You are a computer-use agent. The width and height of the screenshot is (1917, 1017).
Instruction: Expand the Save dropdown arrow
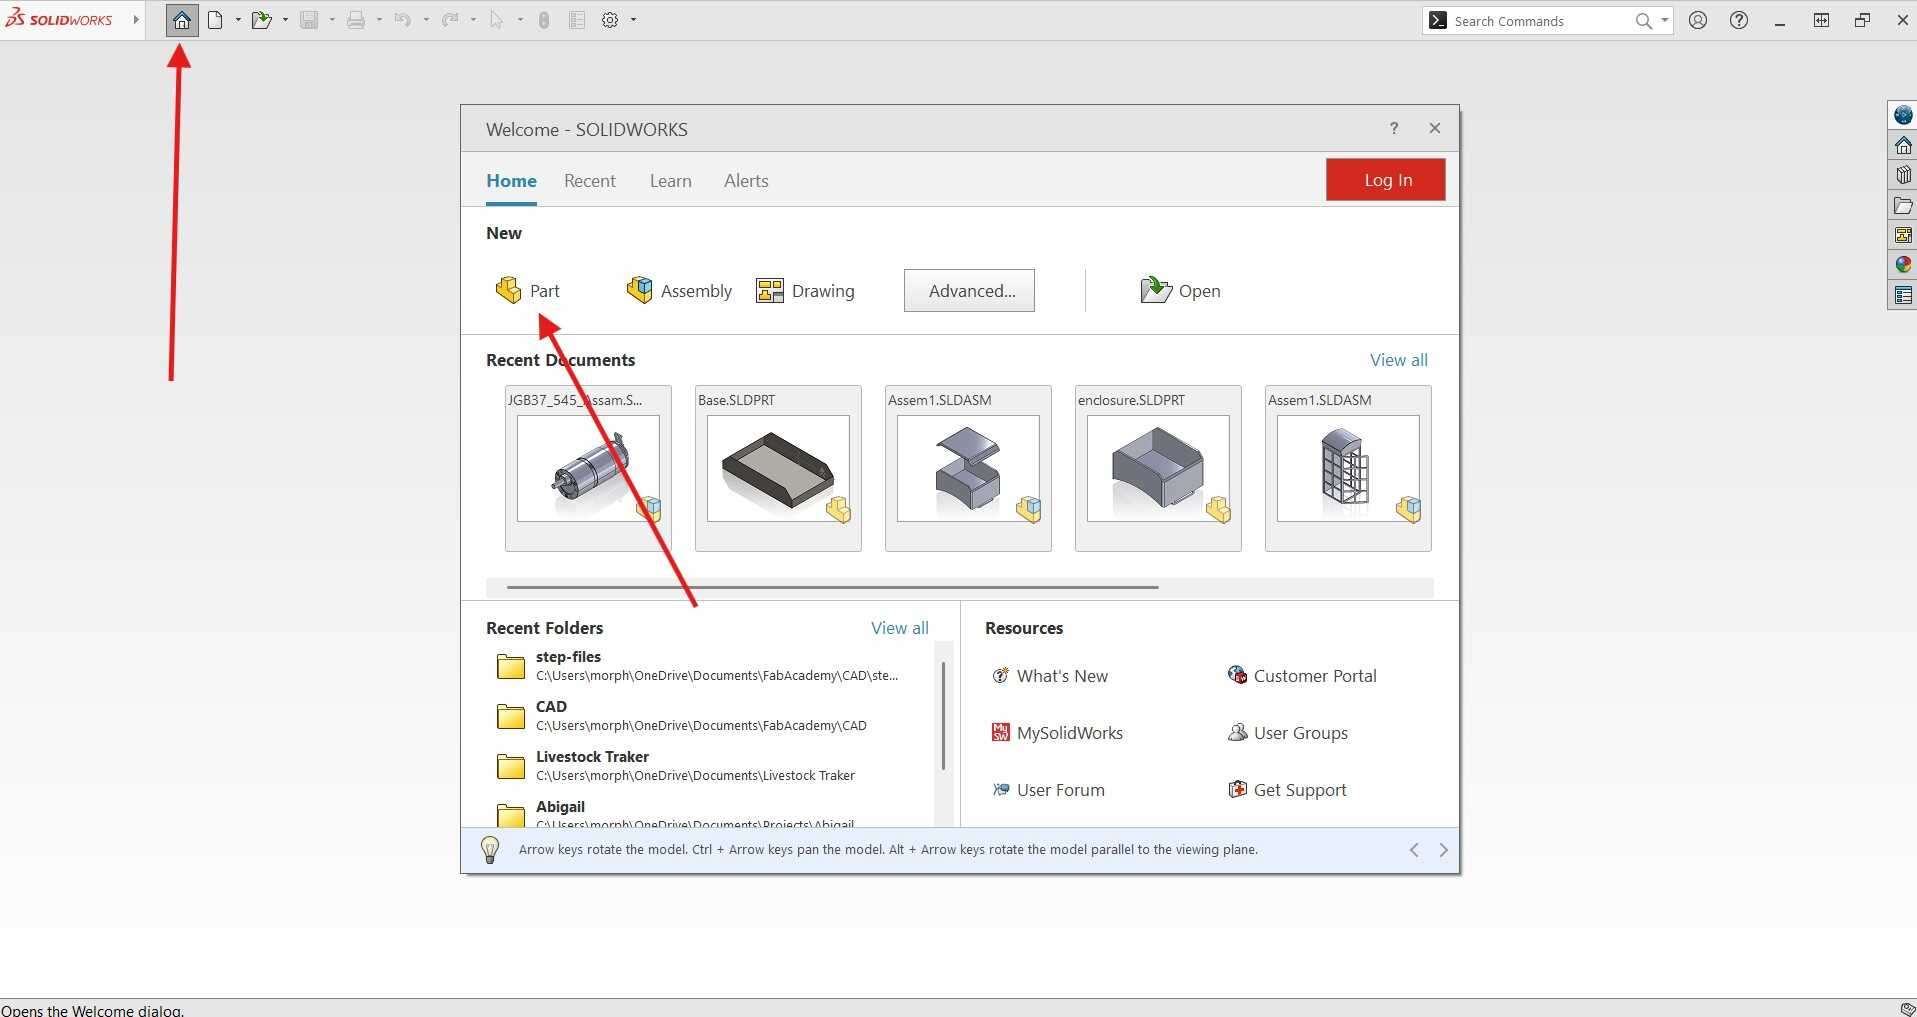click(332, 20)
